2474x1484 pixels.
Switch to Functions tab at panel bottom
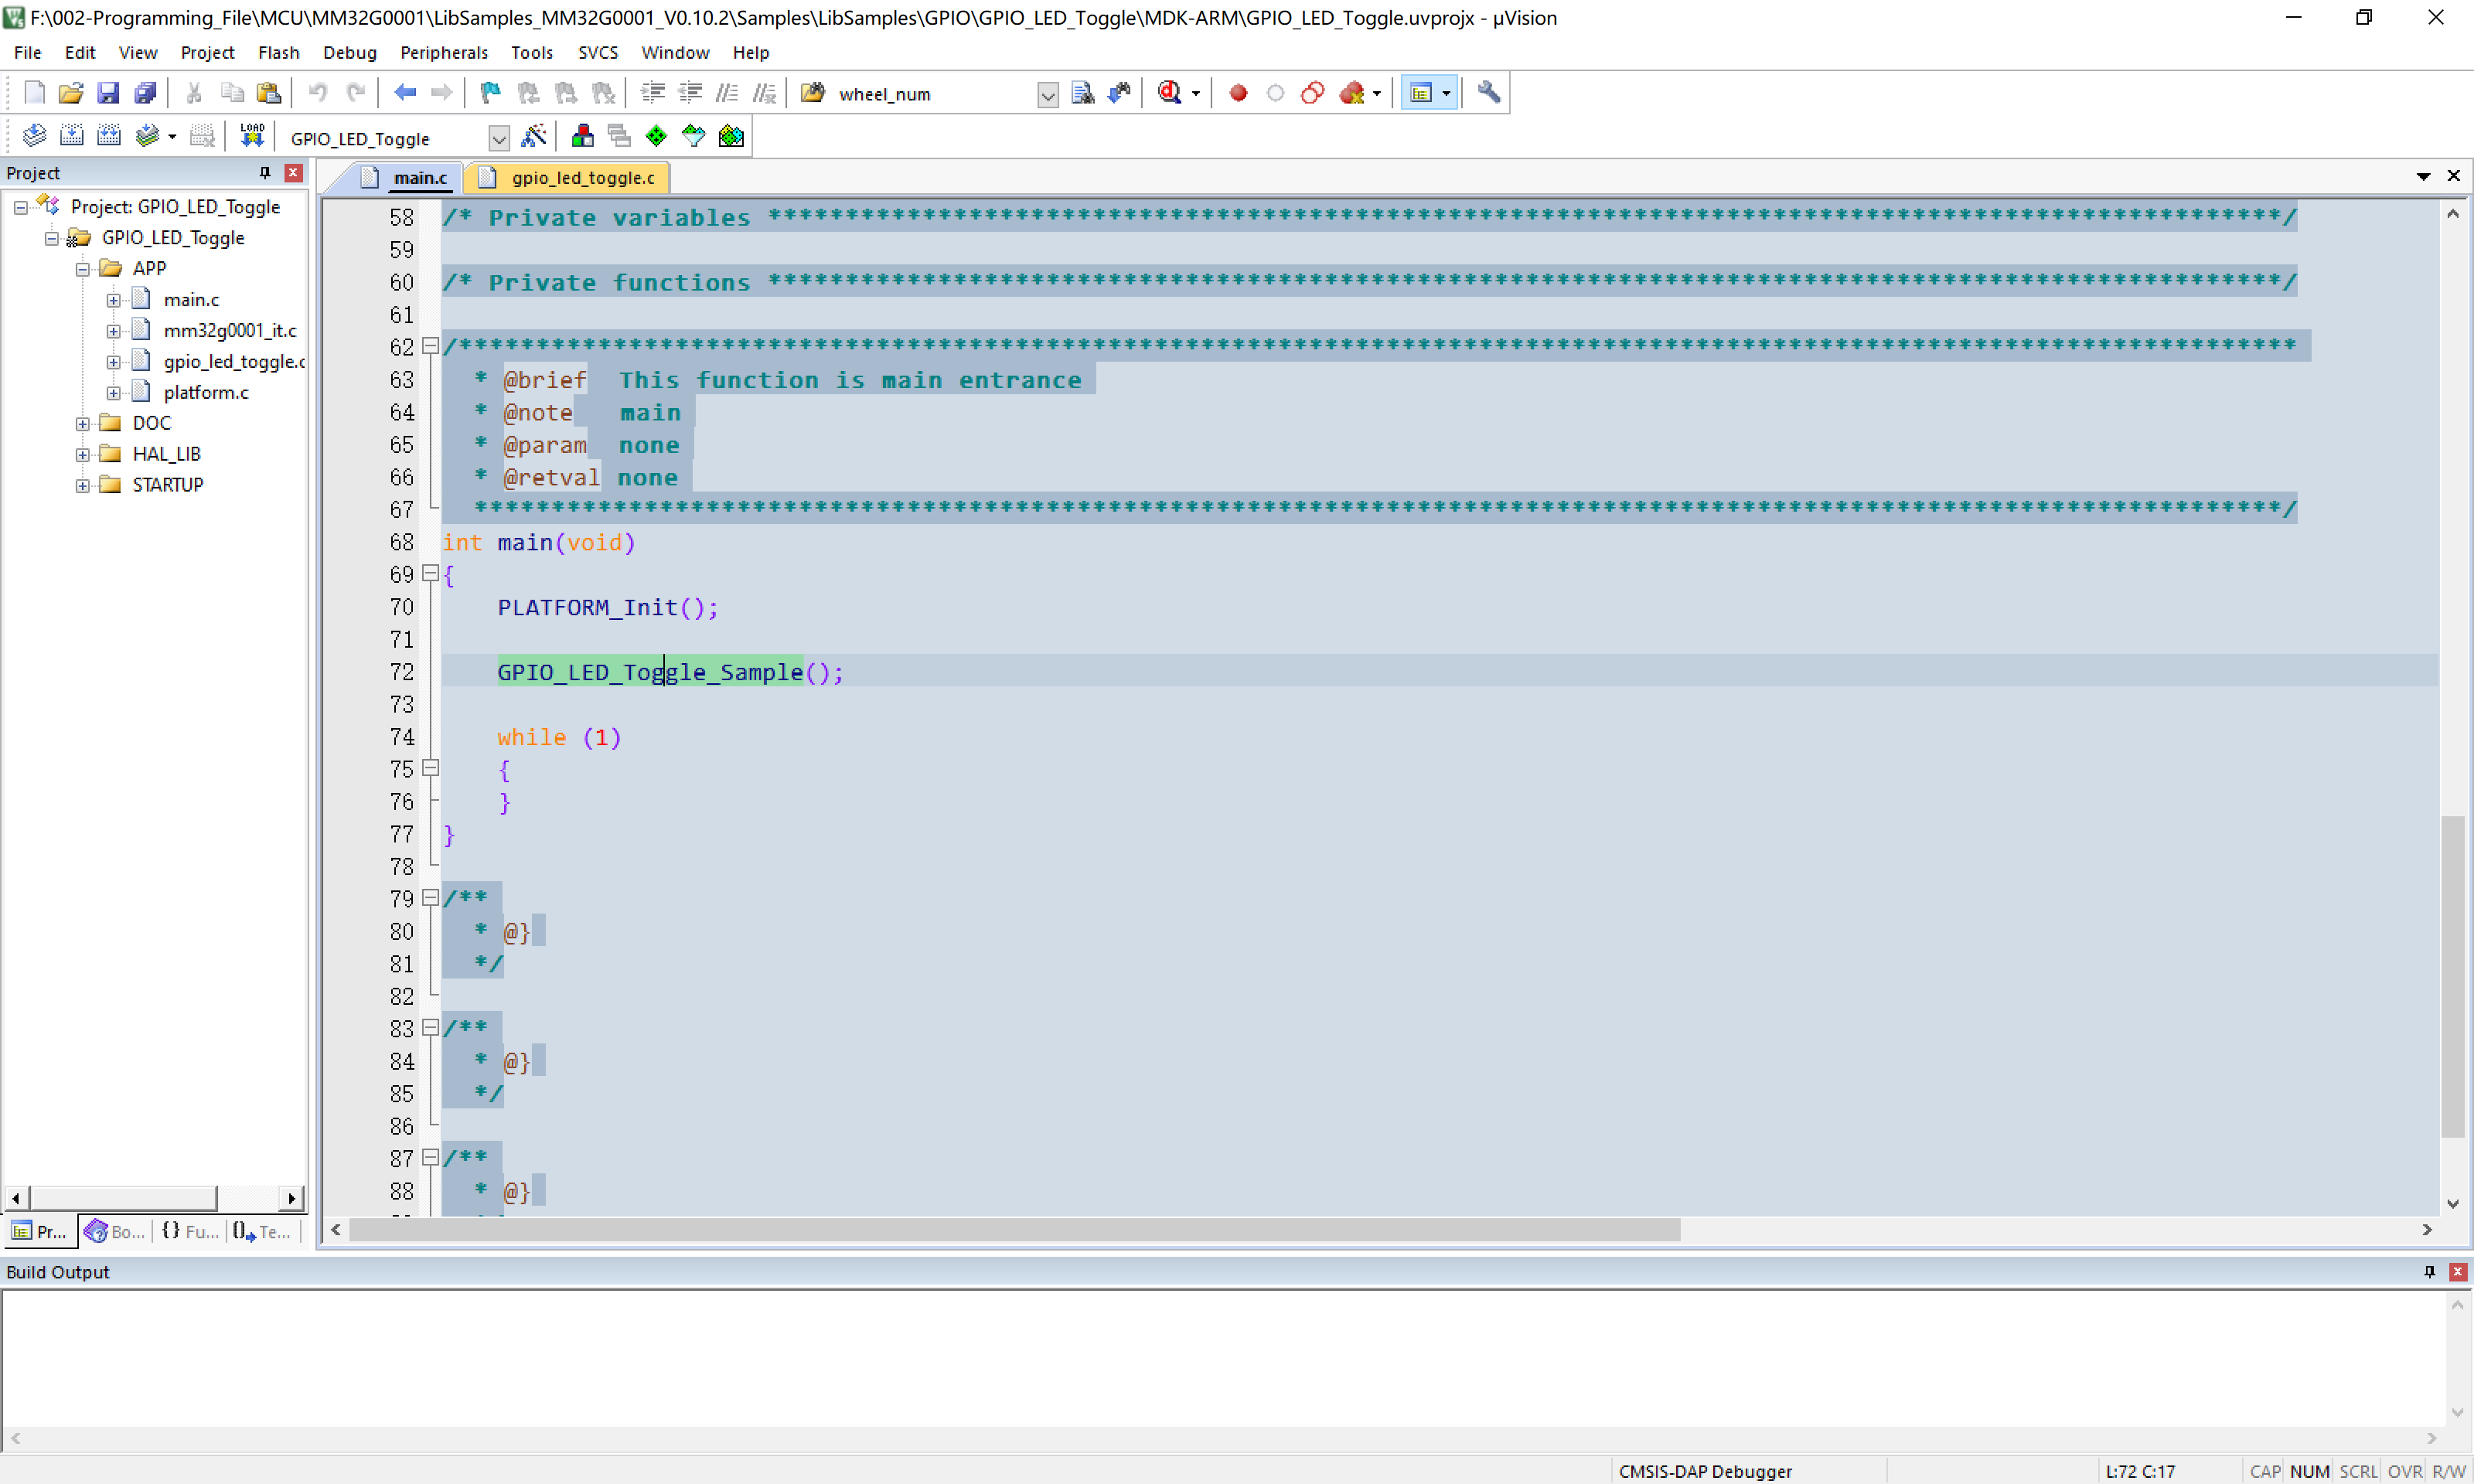(190, 1231)
